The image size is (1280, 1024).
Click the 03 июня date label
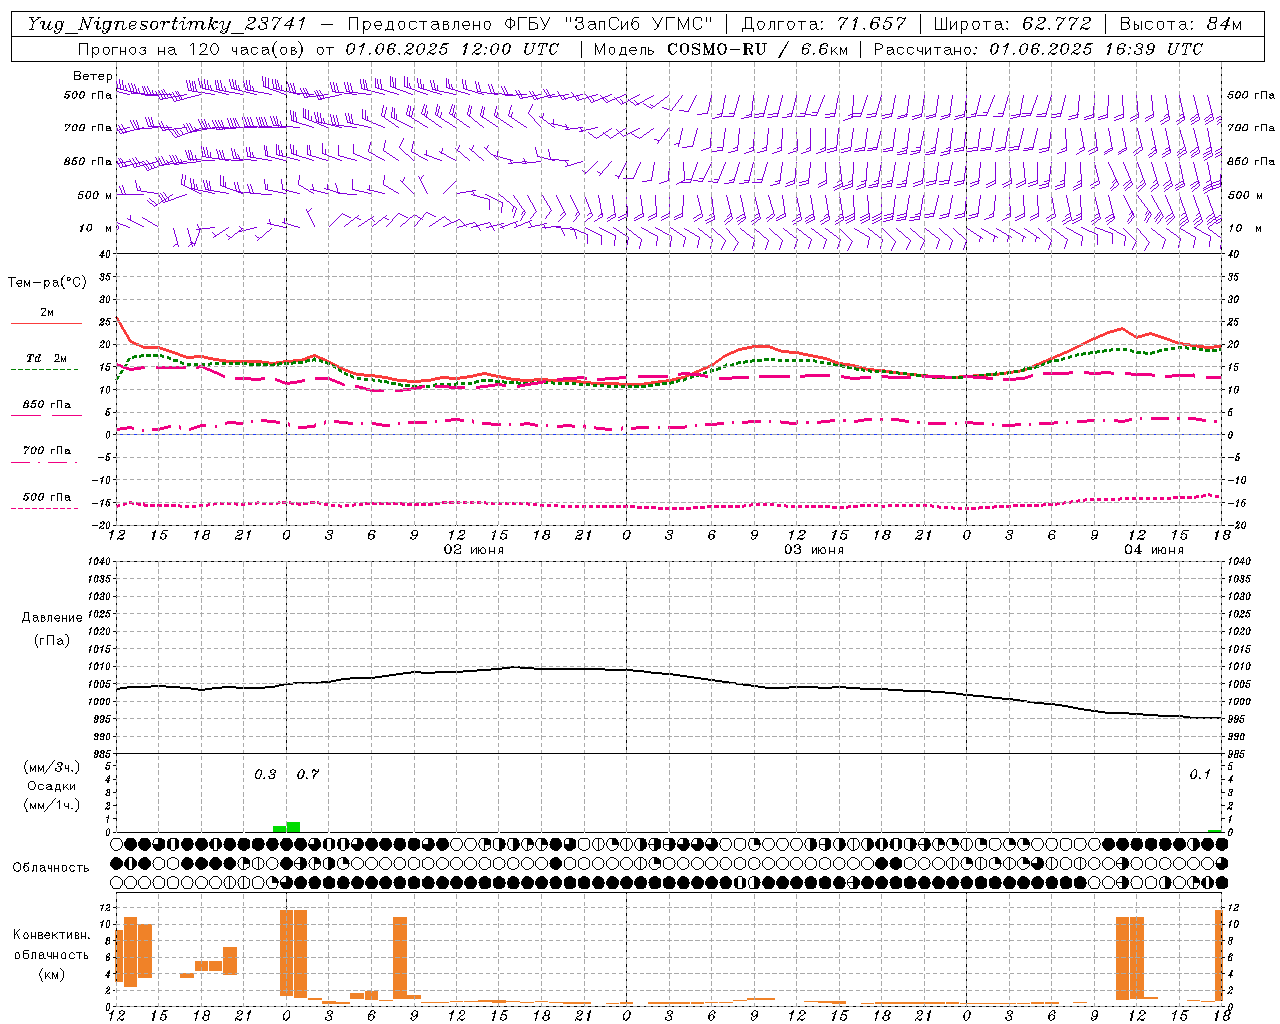813,550
